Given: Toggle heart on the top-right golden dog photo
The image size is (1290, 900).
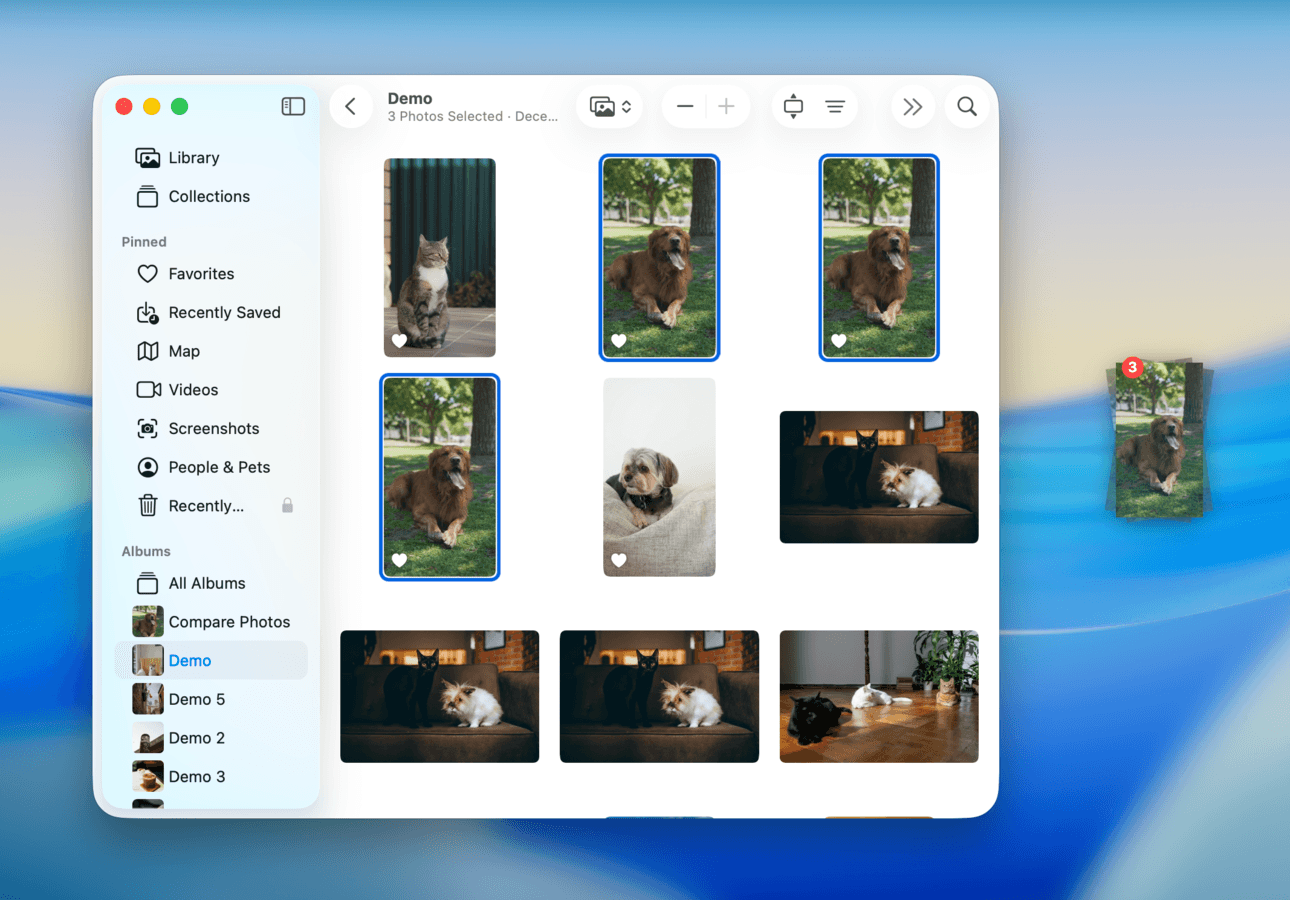Looking at the screenshot, I should pos(839,341).
